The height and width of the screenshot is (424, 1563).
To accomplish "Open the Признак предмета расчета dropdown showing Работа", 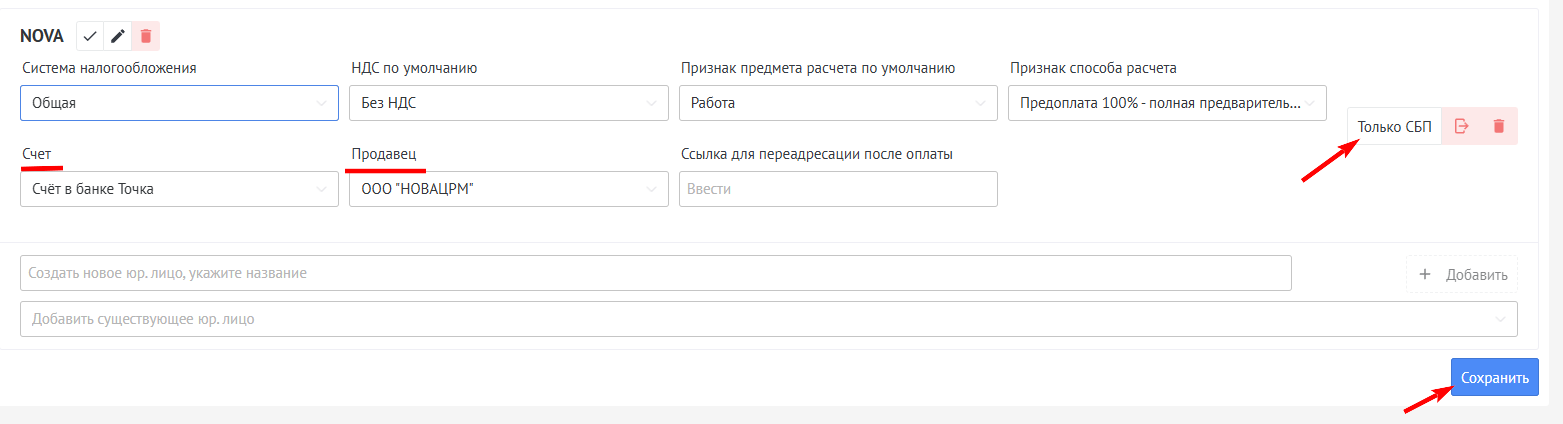I will 838,103.
